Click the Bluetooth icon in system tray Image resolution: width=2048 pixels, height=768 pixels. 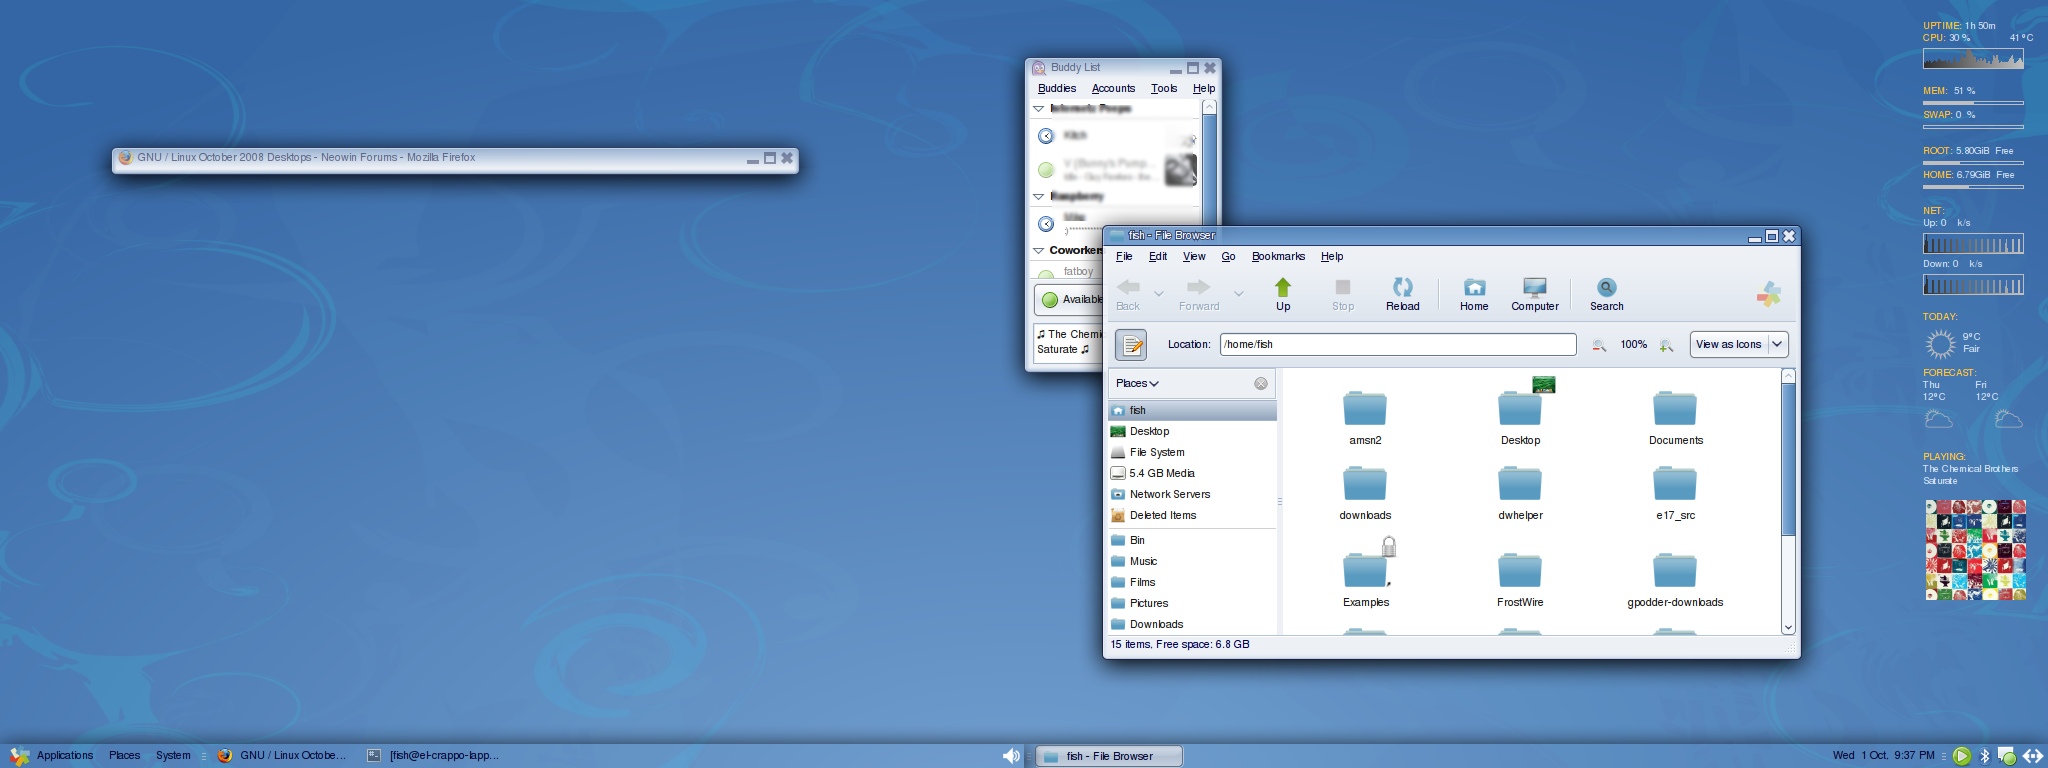[1985, 756]
